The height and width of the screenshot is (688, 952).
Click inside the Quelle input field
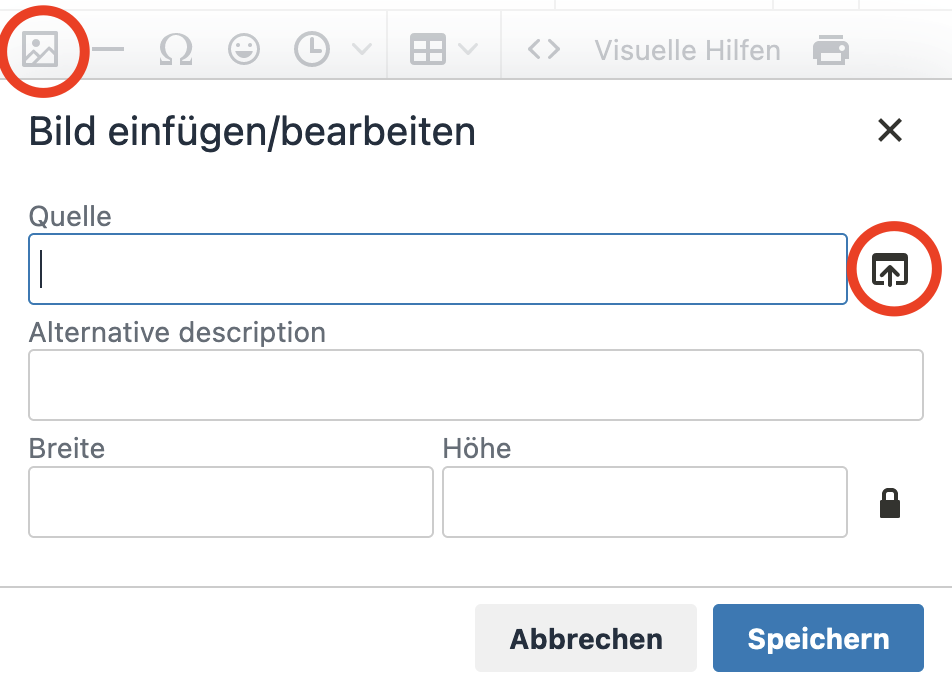coord(438,268)
